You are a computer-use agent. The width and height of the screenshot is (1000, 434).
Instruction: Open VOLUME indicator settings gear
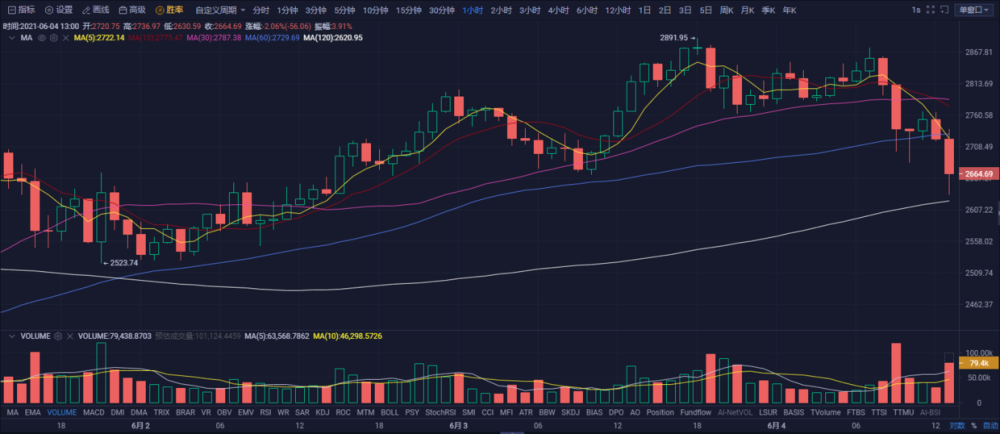[58, 335]
